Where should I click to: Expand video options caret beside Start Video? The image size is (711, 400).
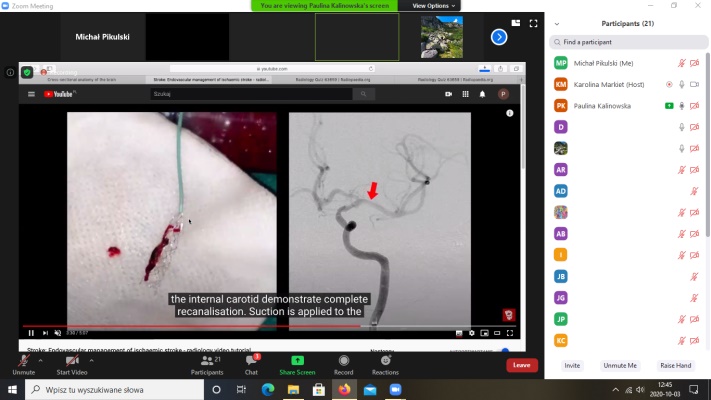point(91,361)
